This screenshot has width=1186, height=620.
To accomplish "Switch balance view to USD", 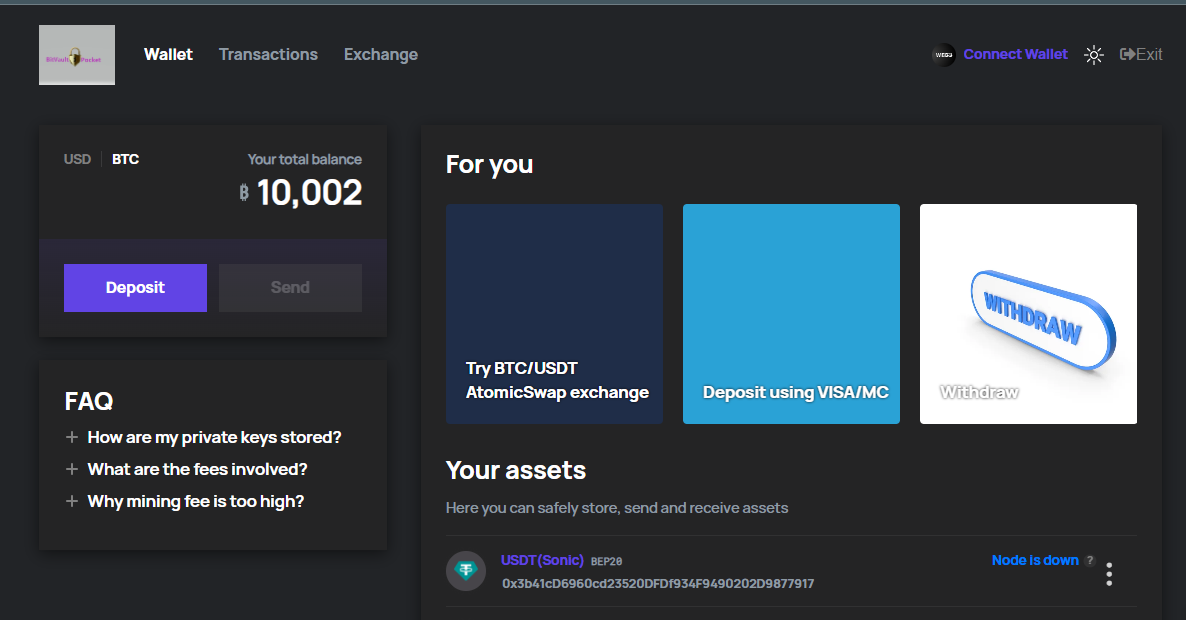I will [77, 158].
